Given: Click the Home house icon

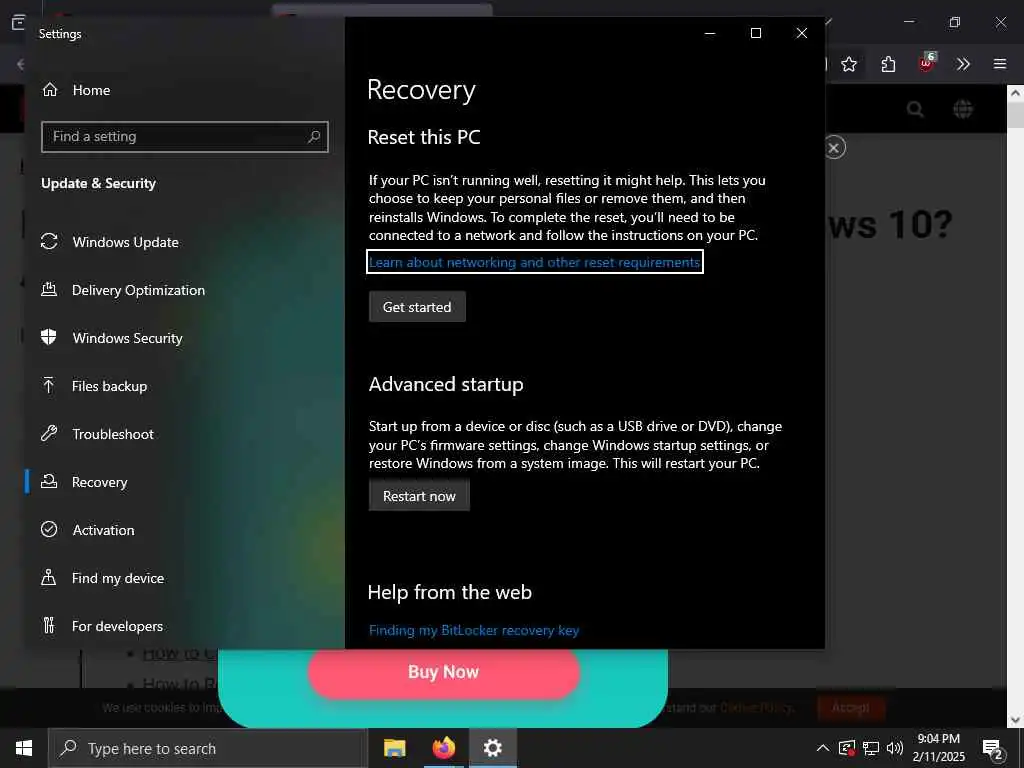Looking at the screenshot, I should 50,89.
